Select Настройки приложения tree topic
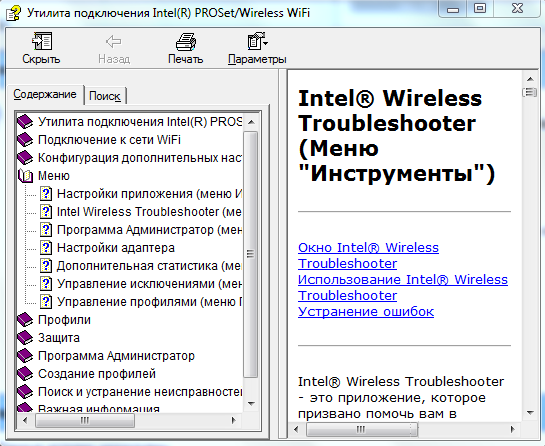 149,194
